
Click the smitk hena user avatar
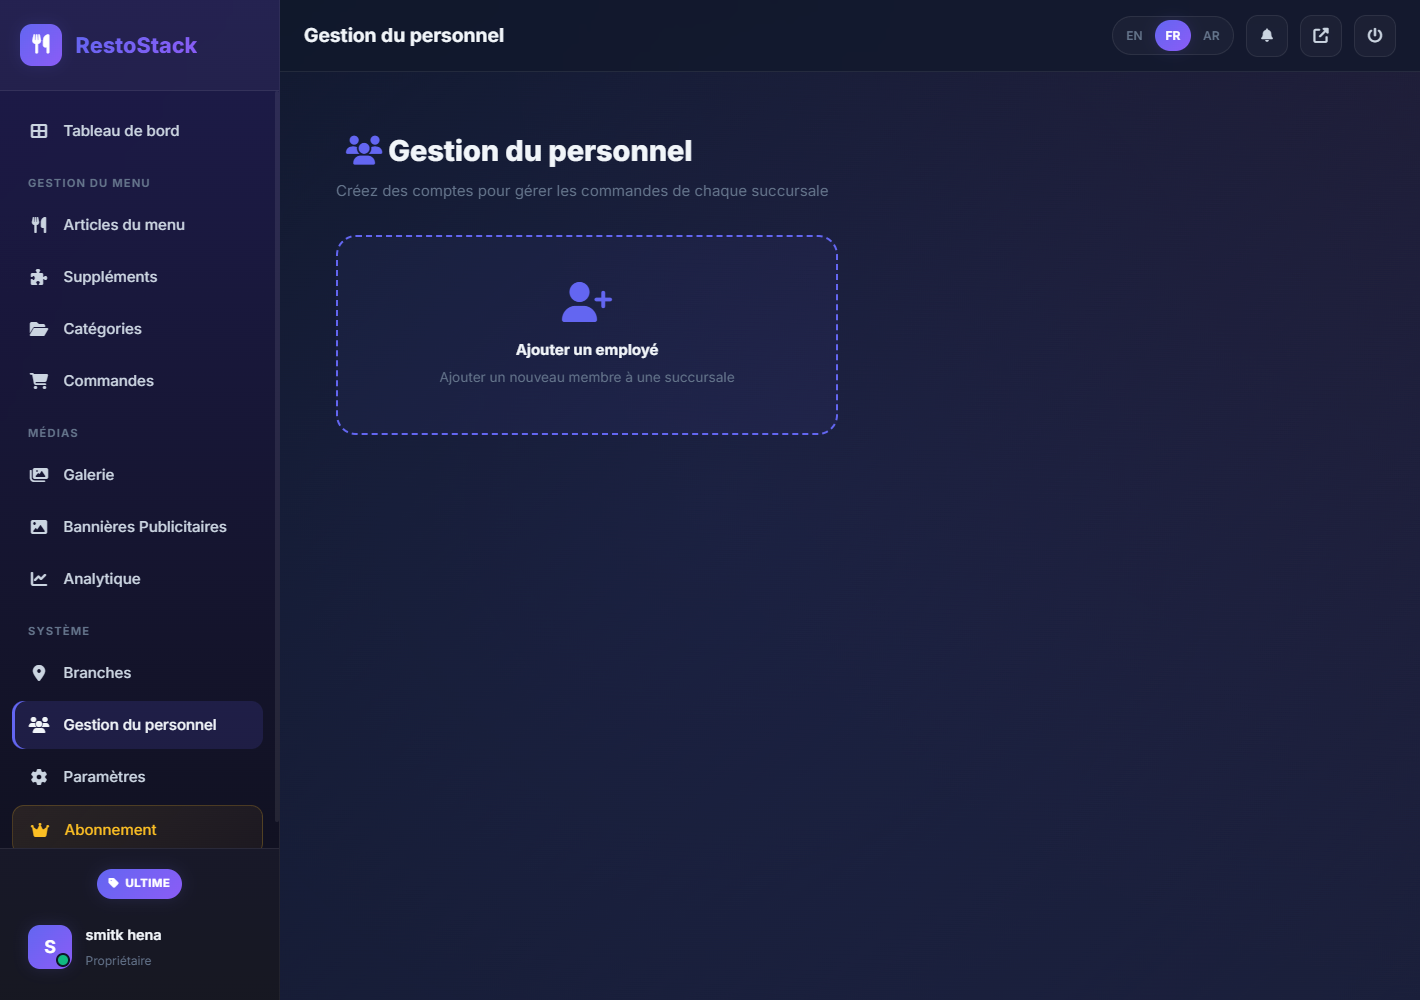tap(50, 947)
